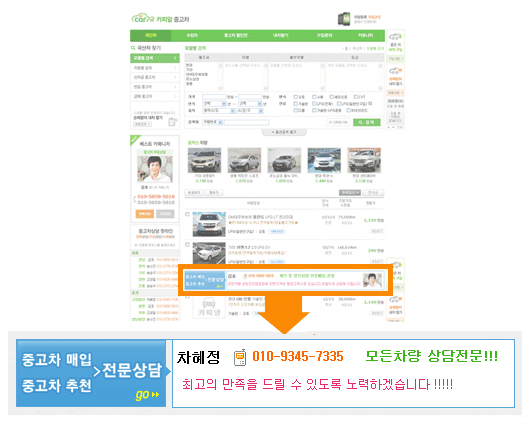This screenshot has width=531, height=432.
Task: Open the first listing's white SUV photo
Action: coord(209,224)
